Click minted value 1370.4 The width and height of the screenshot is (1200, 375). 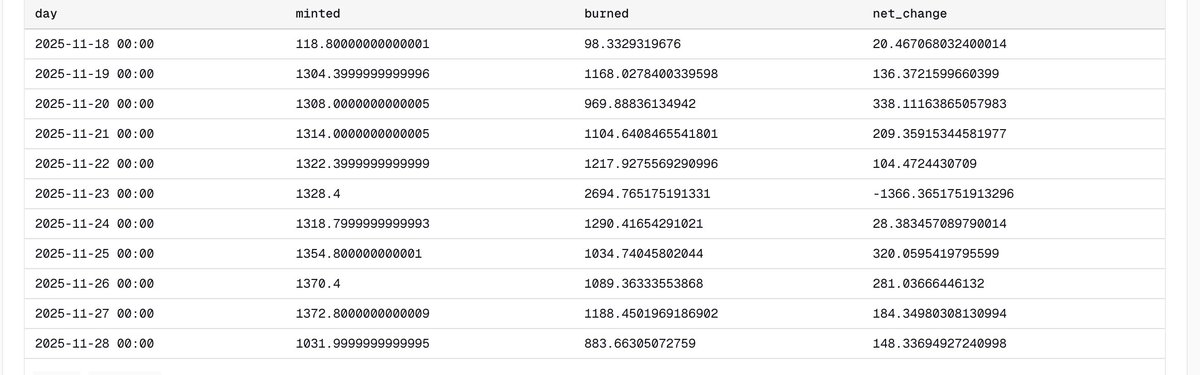[x=319, y=284]
